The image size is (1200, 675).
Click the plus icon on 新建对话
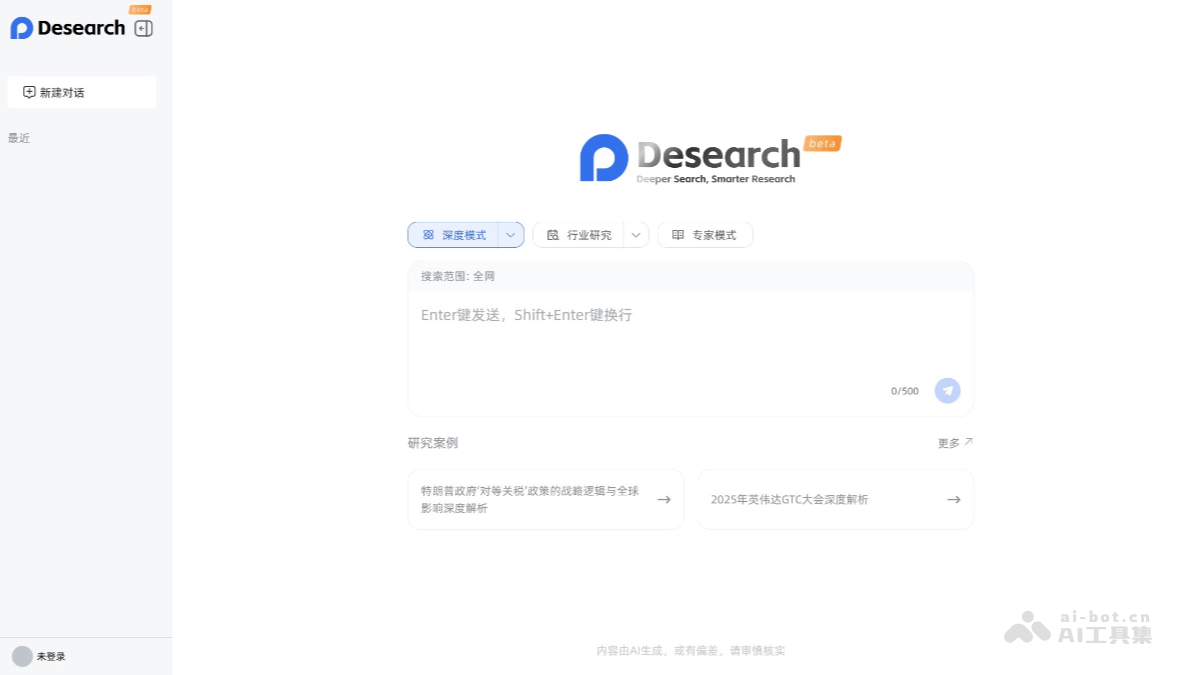coord(28,91)
